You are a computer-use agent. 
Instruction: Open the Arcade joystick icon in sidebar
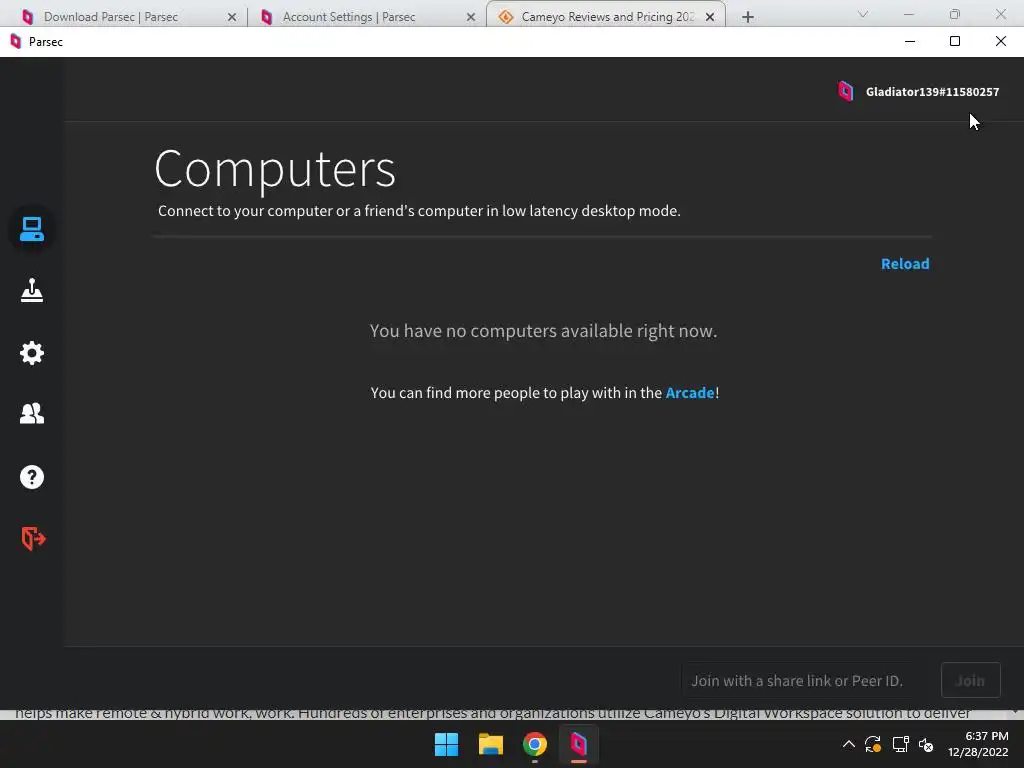(31, 291)
